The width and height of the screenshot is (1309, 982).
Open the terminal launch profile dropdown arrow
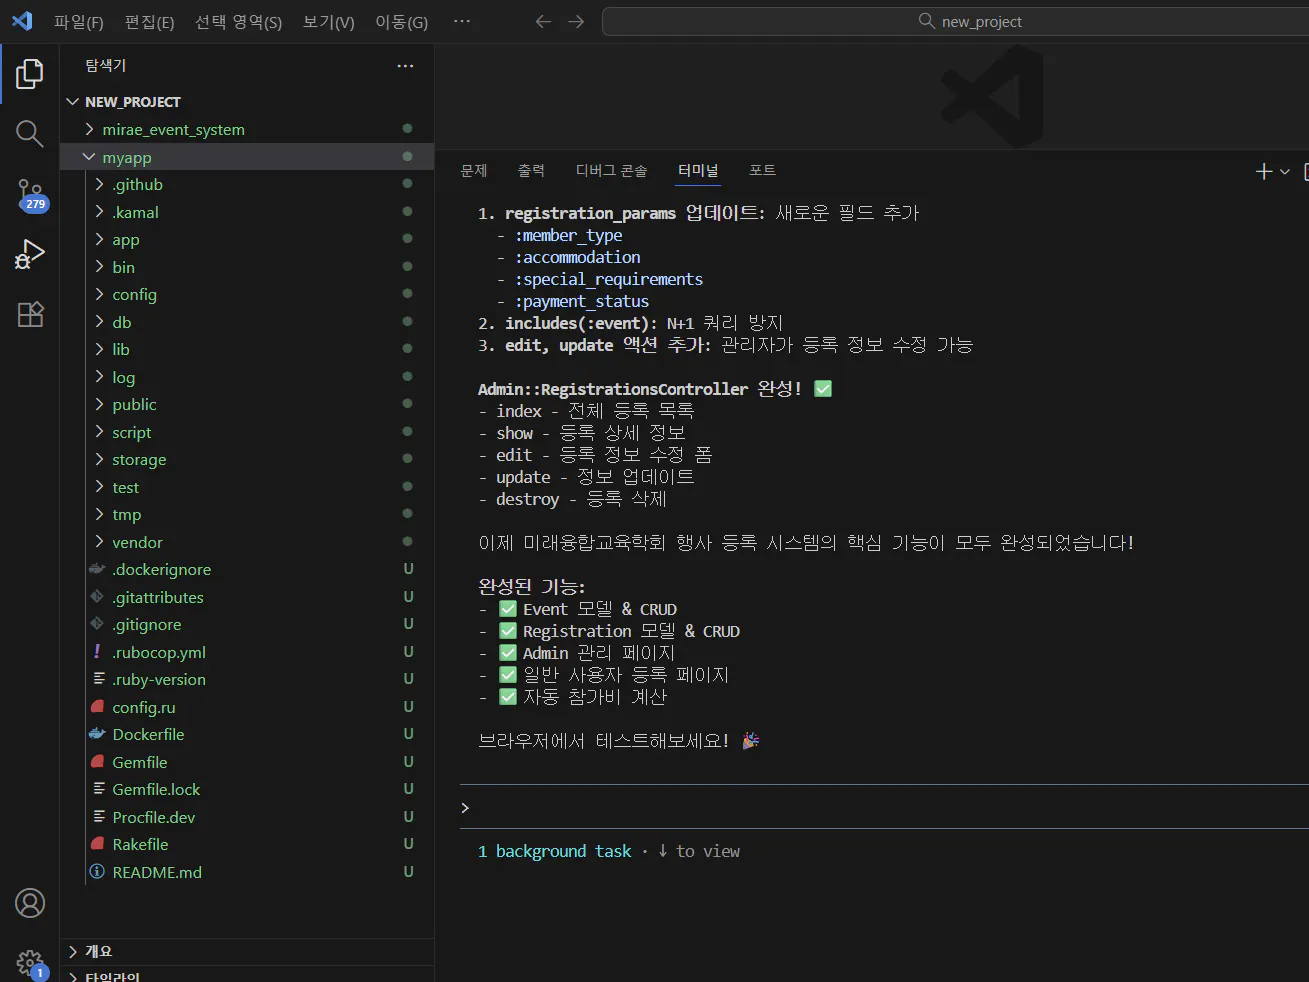[x=1285, y=172]
